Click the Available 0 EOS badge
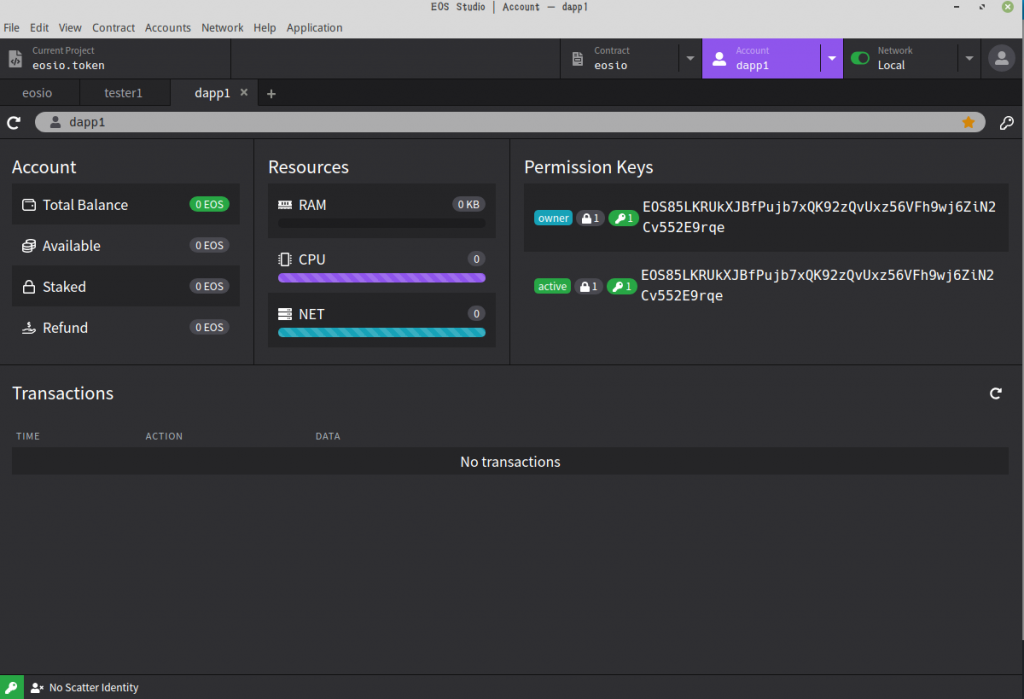This screenshot has width=1024, height=699. pos(209,246)
